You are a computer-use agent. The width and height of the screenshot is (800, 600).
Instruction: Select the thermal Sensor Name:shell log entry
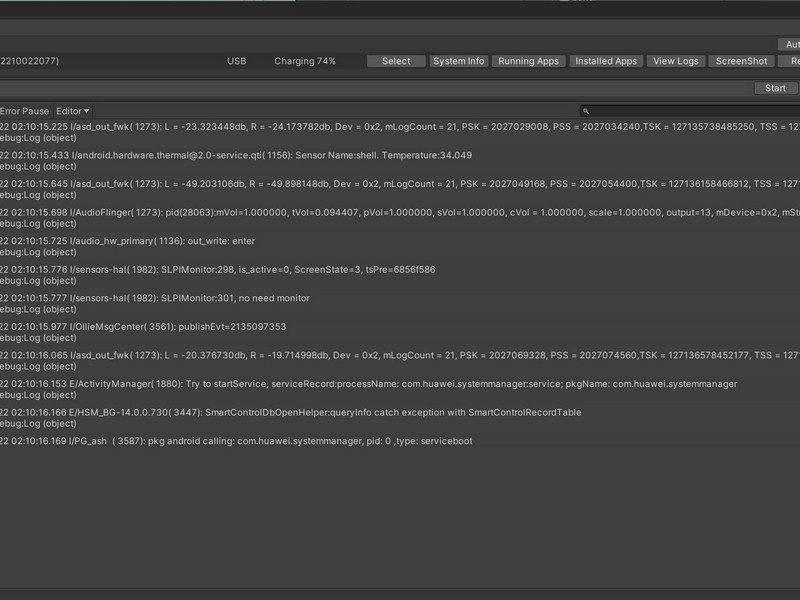400,161
